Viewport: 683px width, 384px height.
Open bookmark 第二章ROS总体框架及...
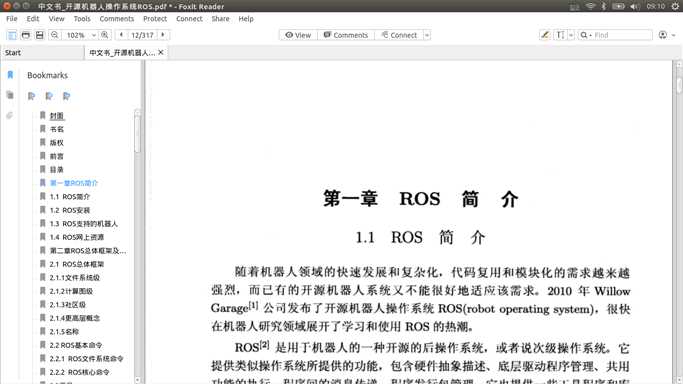pos(88,251)
